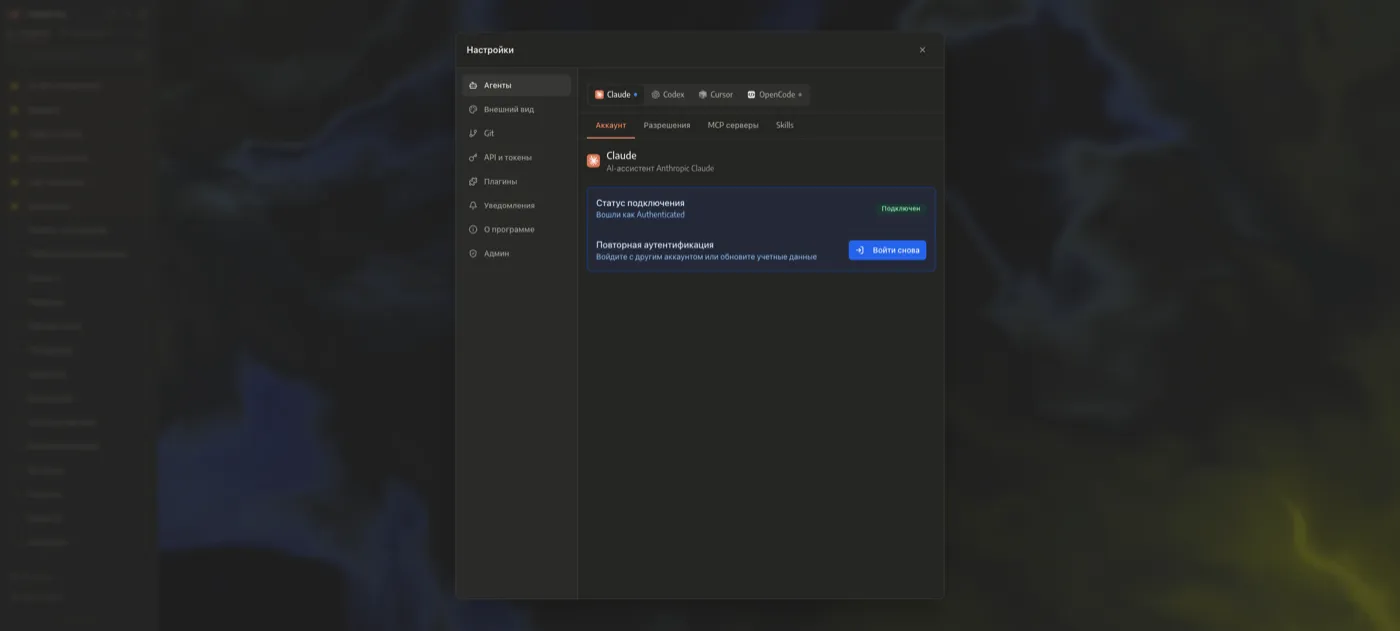Viewport: 1400px width, 631px height.
Task: Open the API и токены section
Action: [x=516, y=157]
